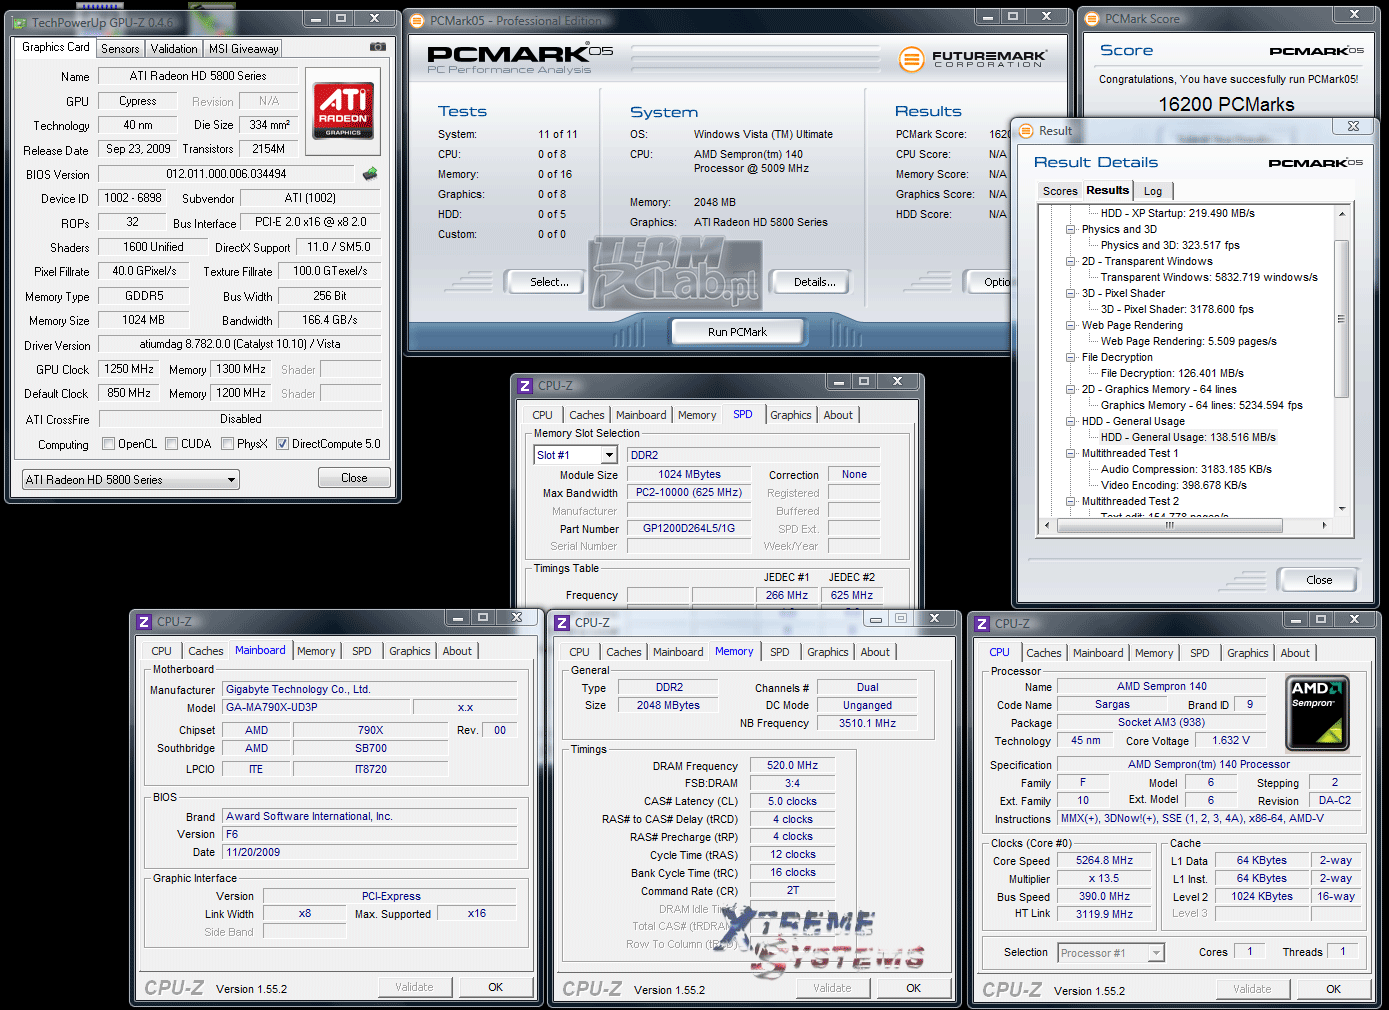Click the PCMark05 title bar orange icon
The width and height of the screenshot is (1389, 1010).
(418, 20)
